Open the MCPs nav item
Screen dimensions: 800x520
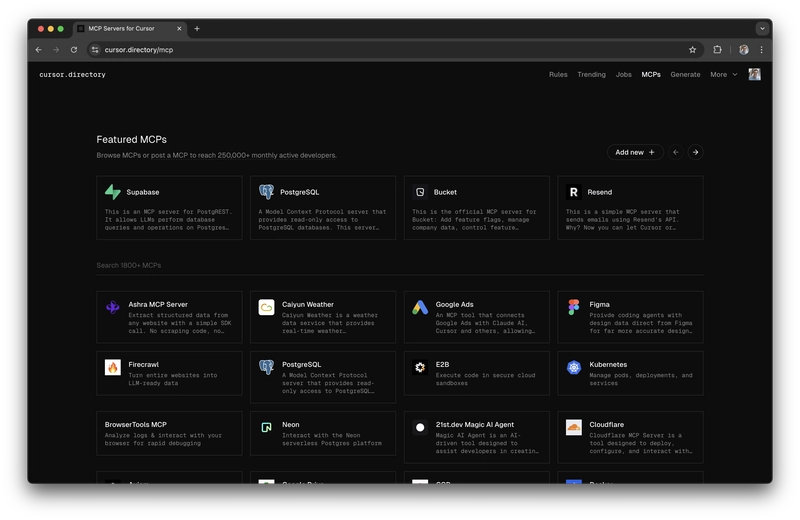[651, 75]
